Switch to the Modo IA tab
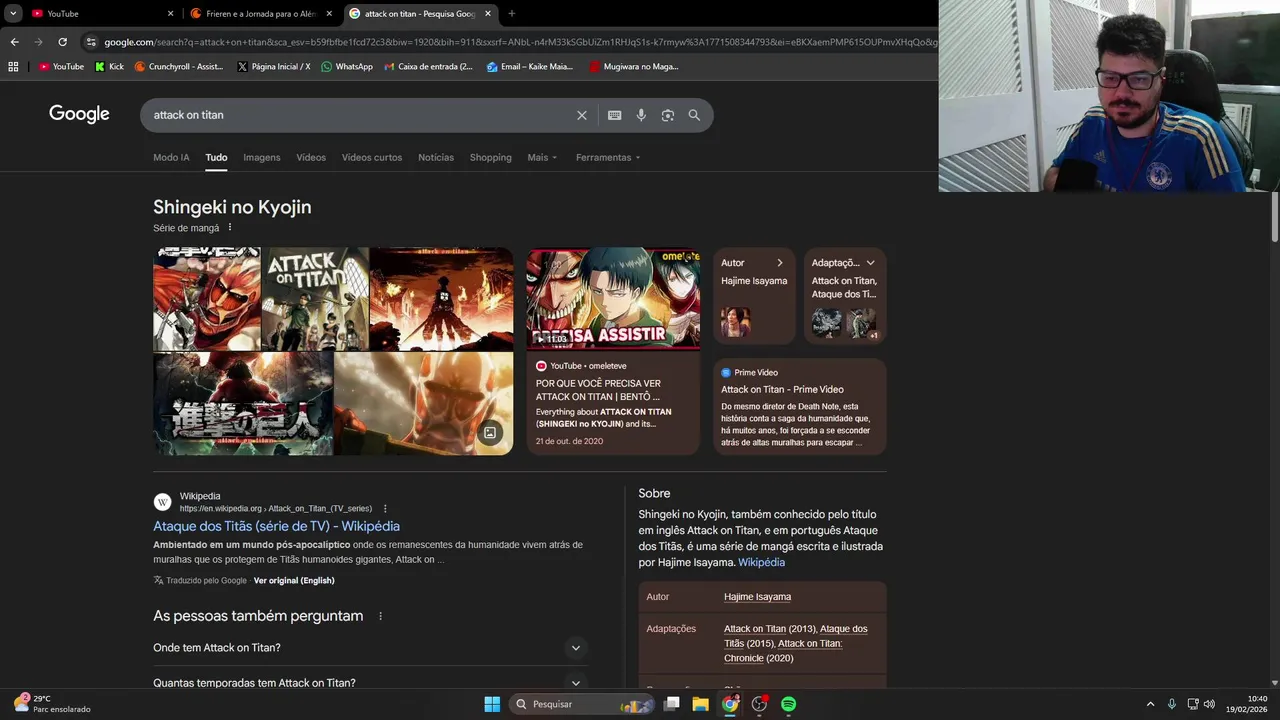This screenshot has width=1280, height=720. click(x=171, y=157)
